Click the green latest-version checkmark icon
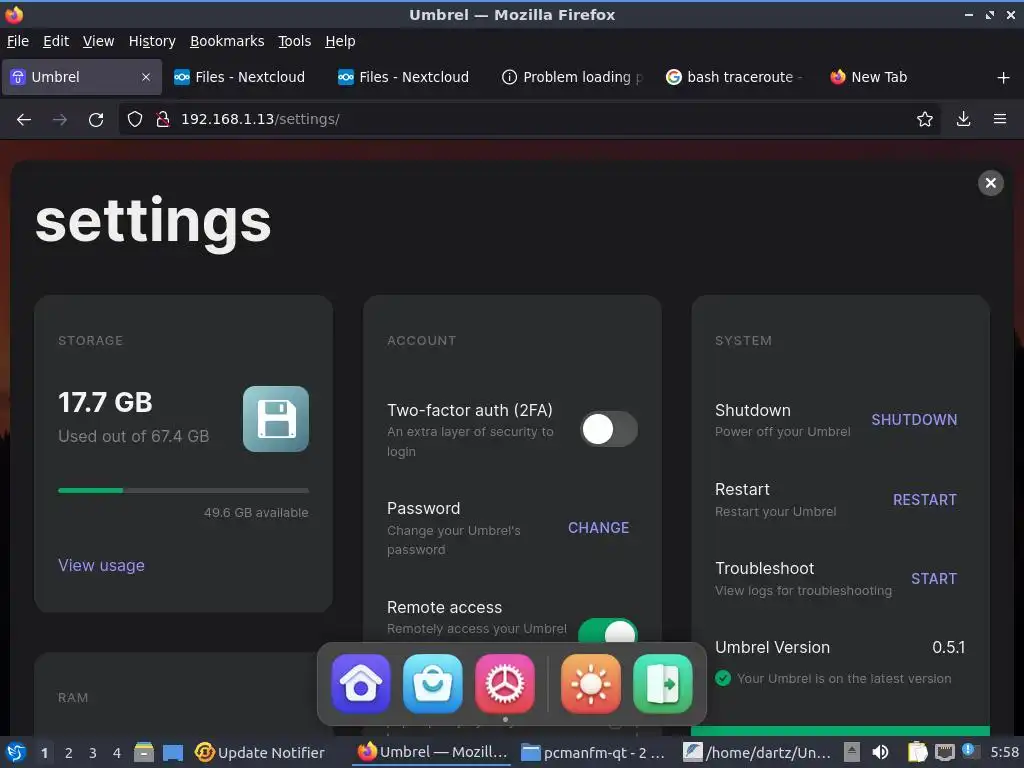 pos(723,679)
